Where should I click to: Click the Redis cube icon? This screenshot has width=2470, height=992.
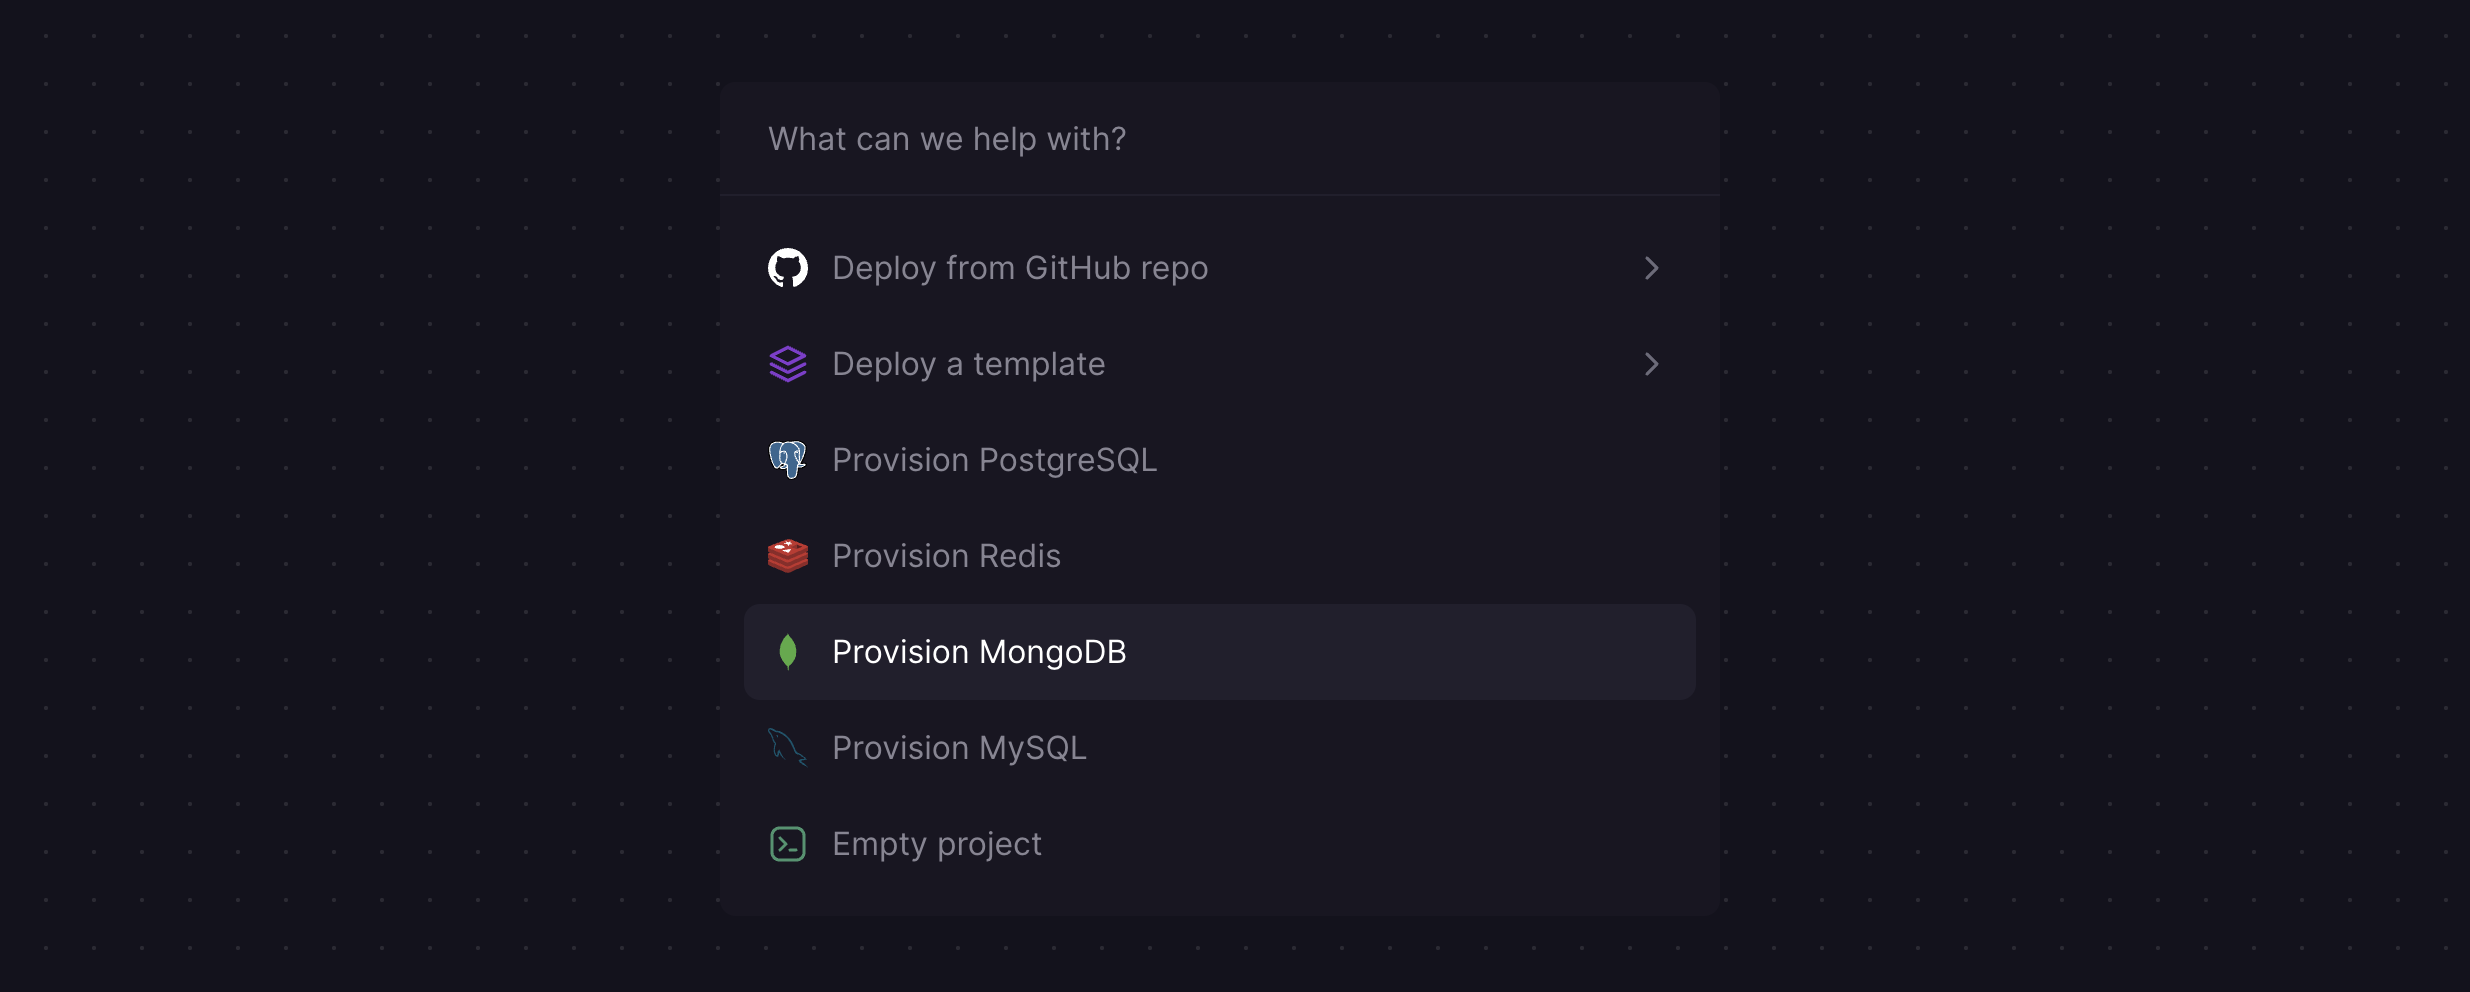click(x=789, y=555)
